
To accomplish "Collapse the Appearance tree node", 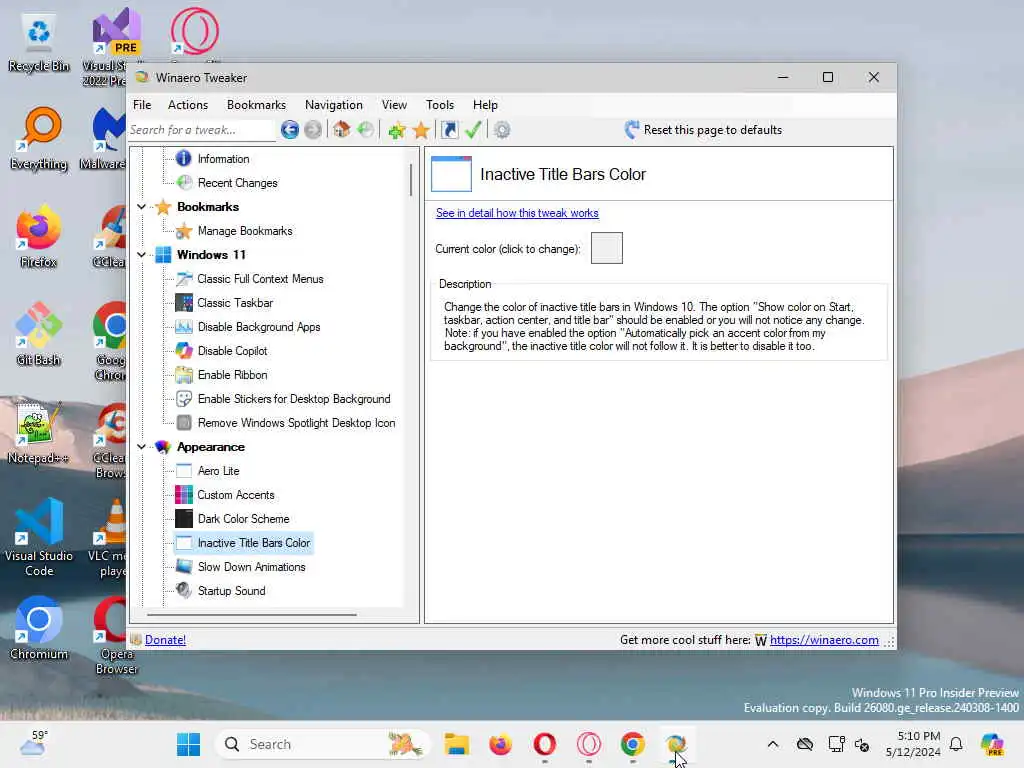I will click(x=142, y=447).
